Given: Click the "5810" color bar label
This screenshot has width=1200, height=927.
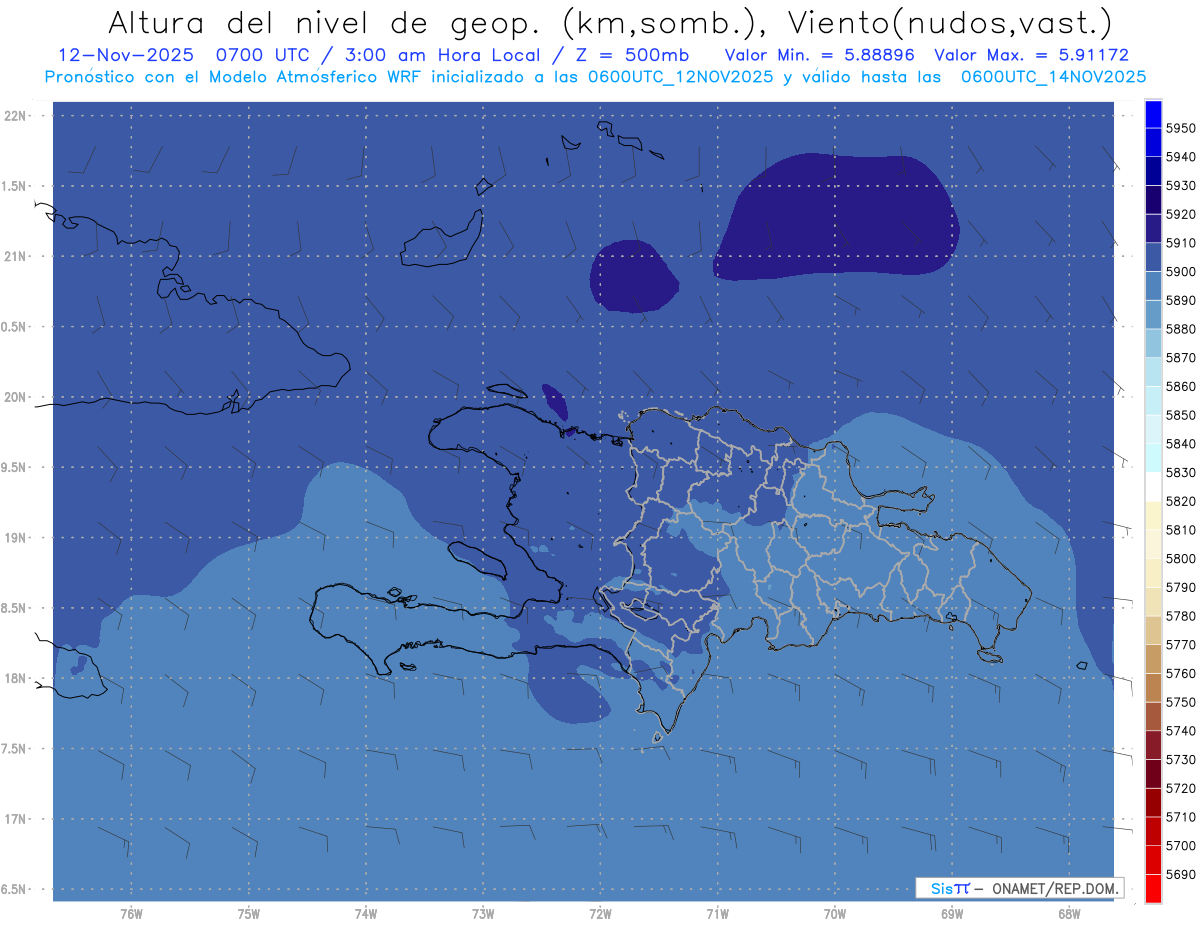Looking at the screenshot, I should tap(1180, 530).
